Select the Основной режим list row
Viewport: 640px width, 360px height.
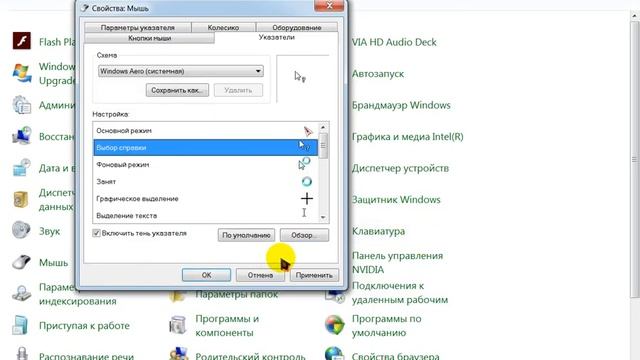pyautogui.click(x=205, y=131)
